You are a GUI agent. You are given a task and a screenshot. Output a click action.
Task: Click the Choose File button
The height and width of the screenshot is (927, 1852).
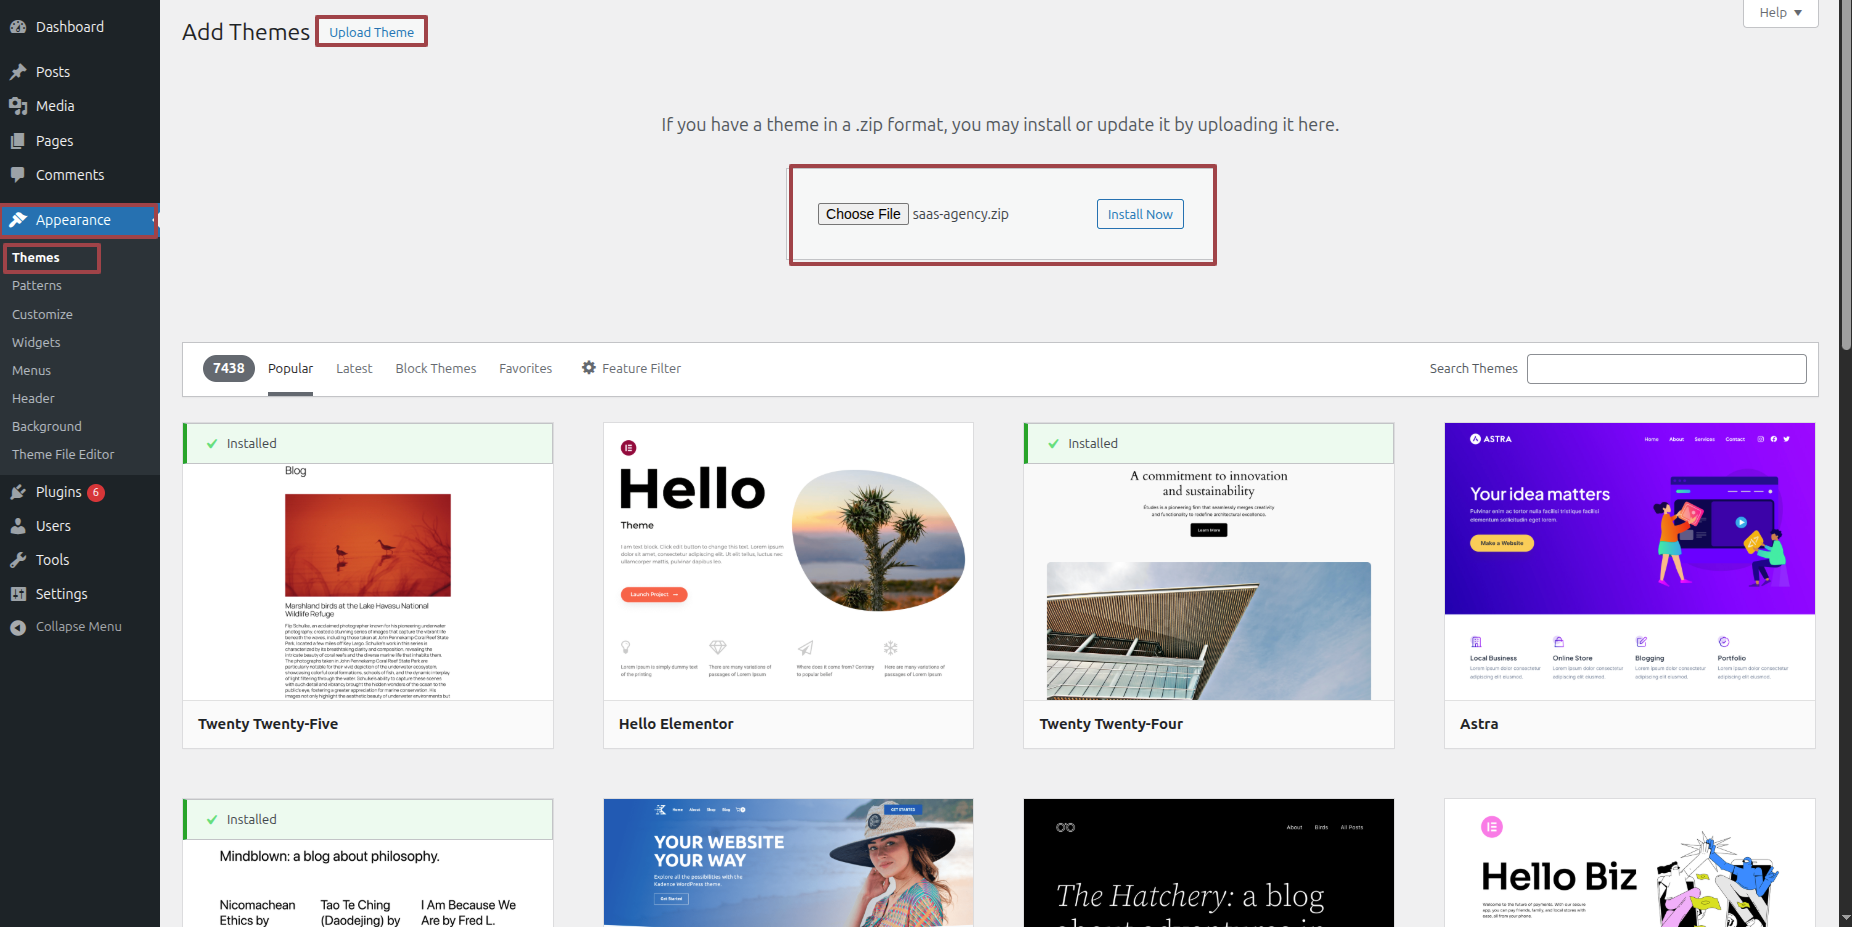[863, 214]
